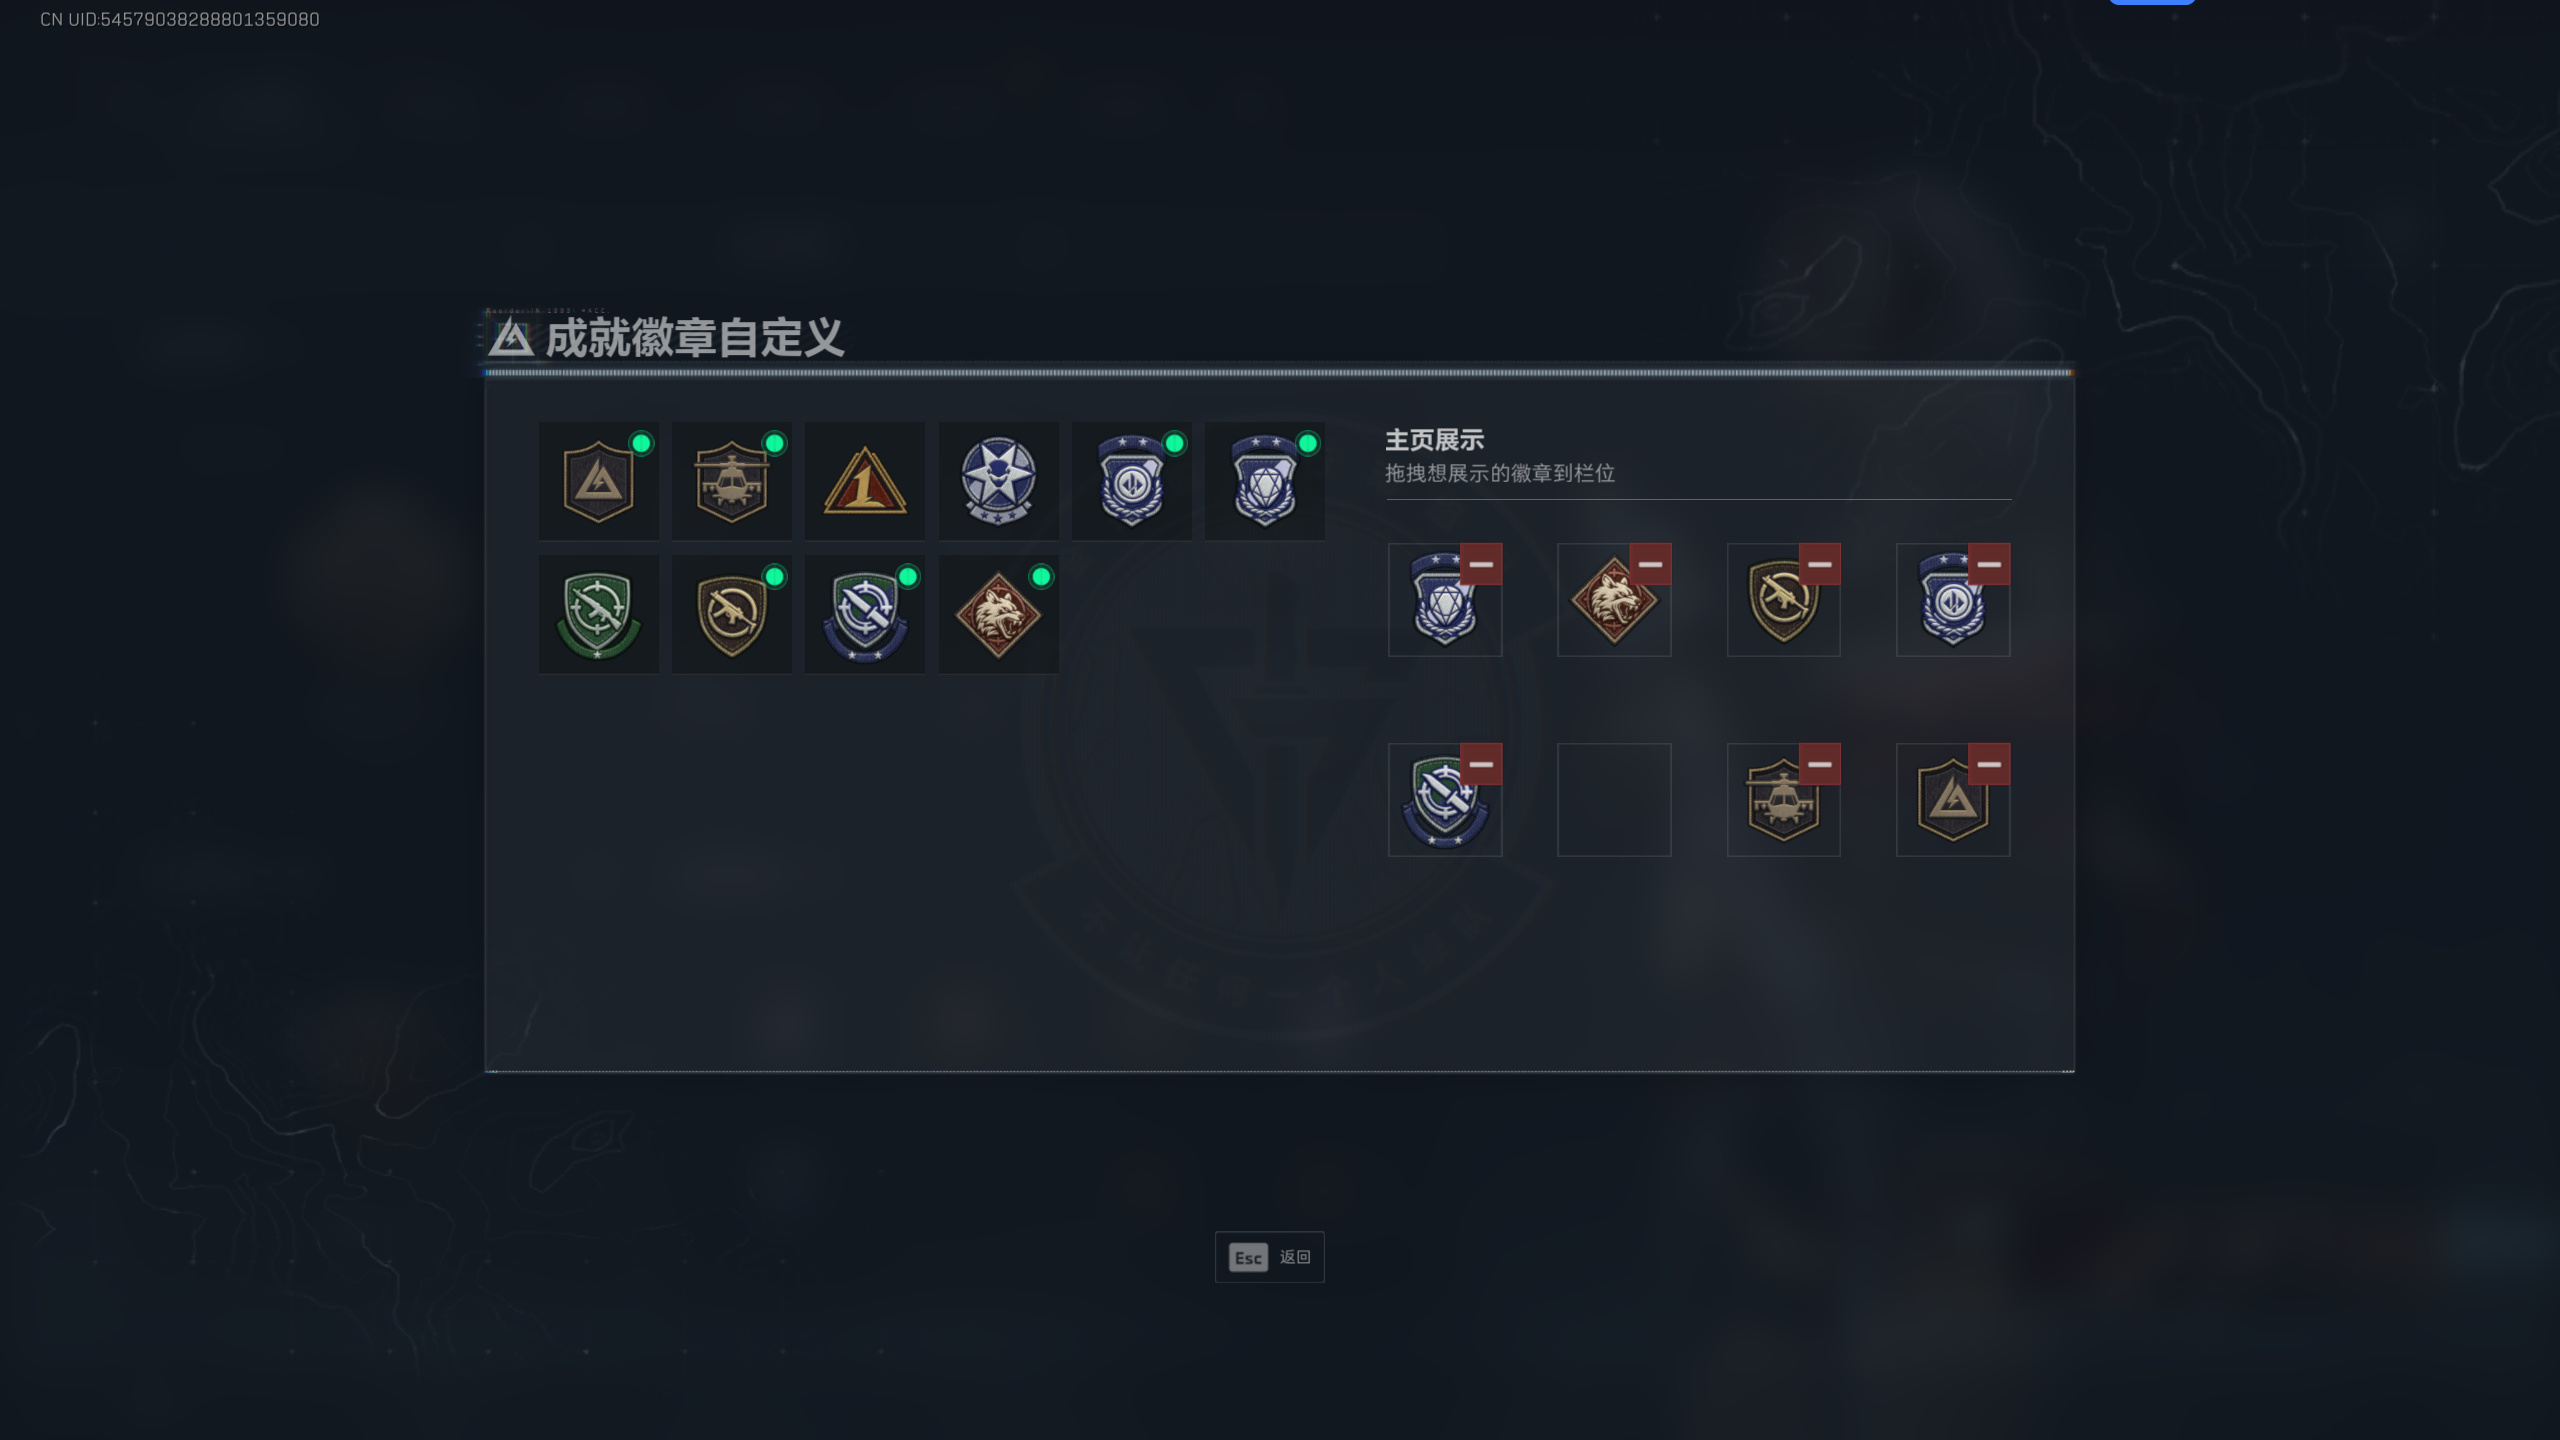This screenshot has height=1440, width=2560.
Task: Select the wolf diamond badge in the collection
Action: pos(998,614)
